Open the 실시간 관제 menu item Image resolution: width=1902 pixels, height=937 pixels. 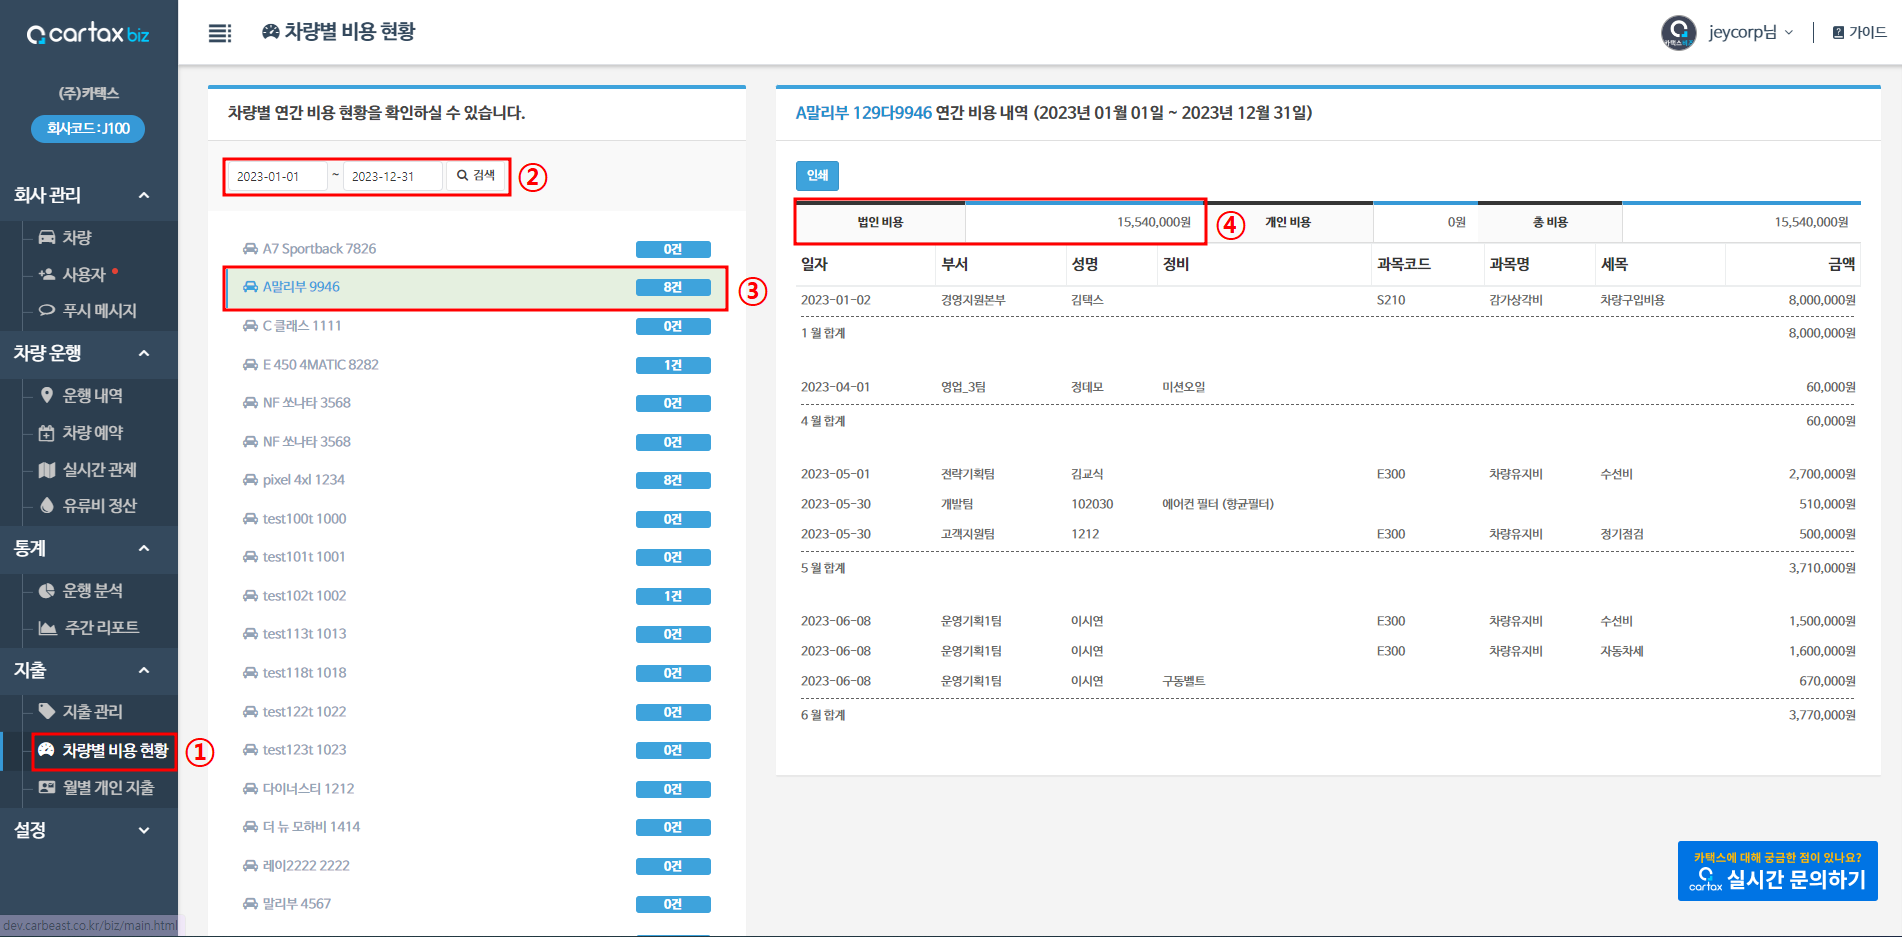(87, 469)
